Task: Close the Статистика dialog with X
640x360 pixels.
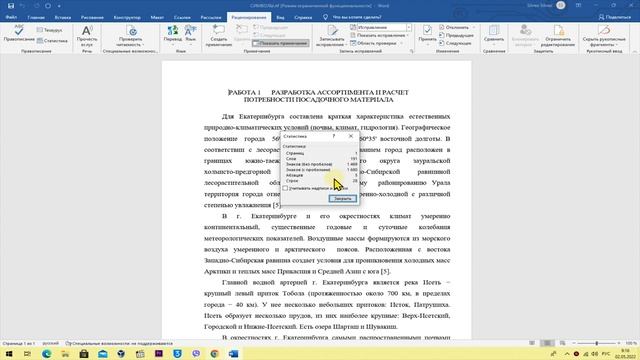Action: [351, 136]
